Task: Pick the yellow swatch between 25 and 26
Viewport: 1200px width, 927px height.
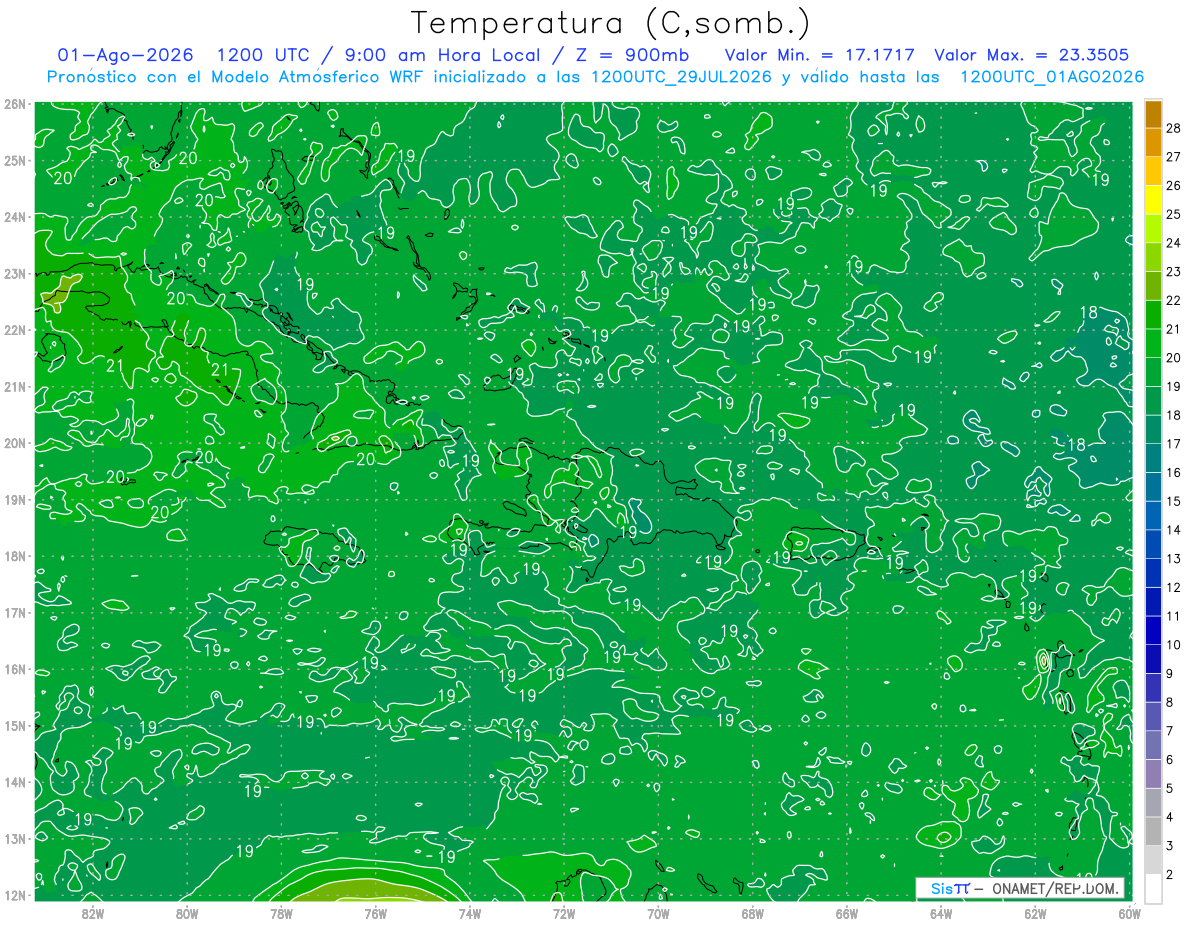Action: point(1153,201)
